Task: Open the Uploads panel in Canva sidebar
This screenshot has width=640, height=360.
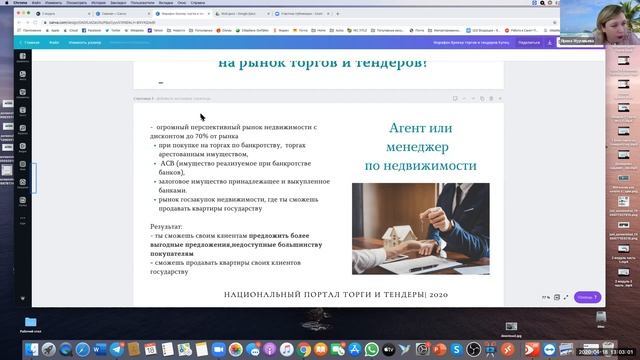Action: 22,183
